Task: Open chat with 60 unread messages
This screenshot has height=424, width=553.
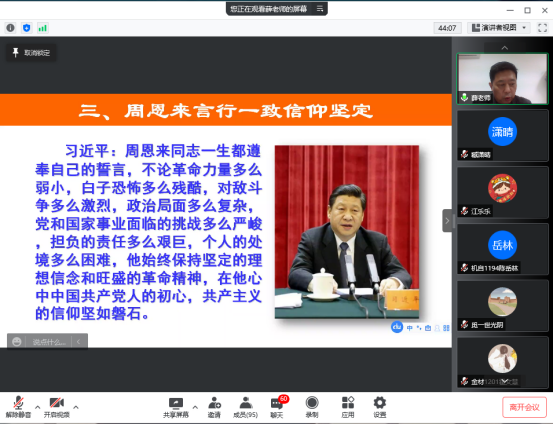Action: coord(277,407)
